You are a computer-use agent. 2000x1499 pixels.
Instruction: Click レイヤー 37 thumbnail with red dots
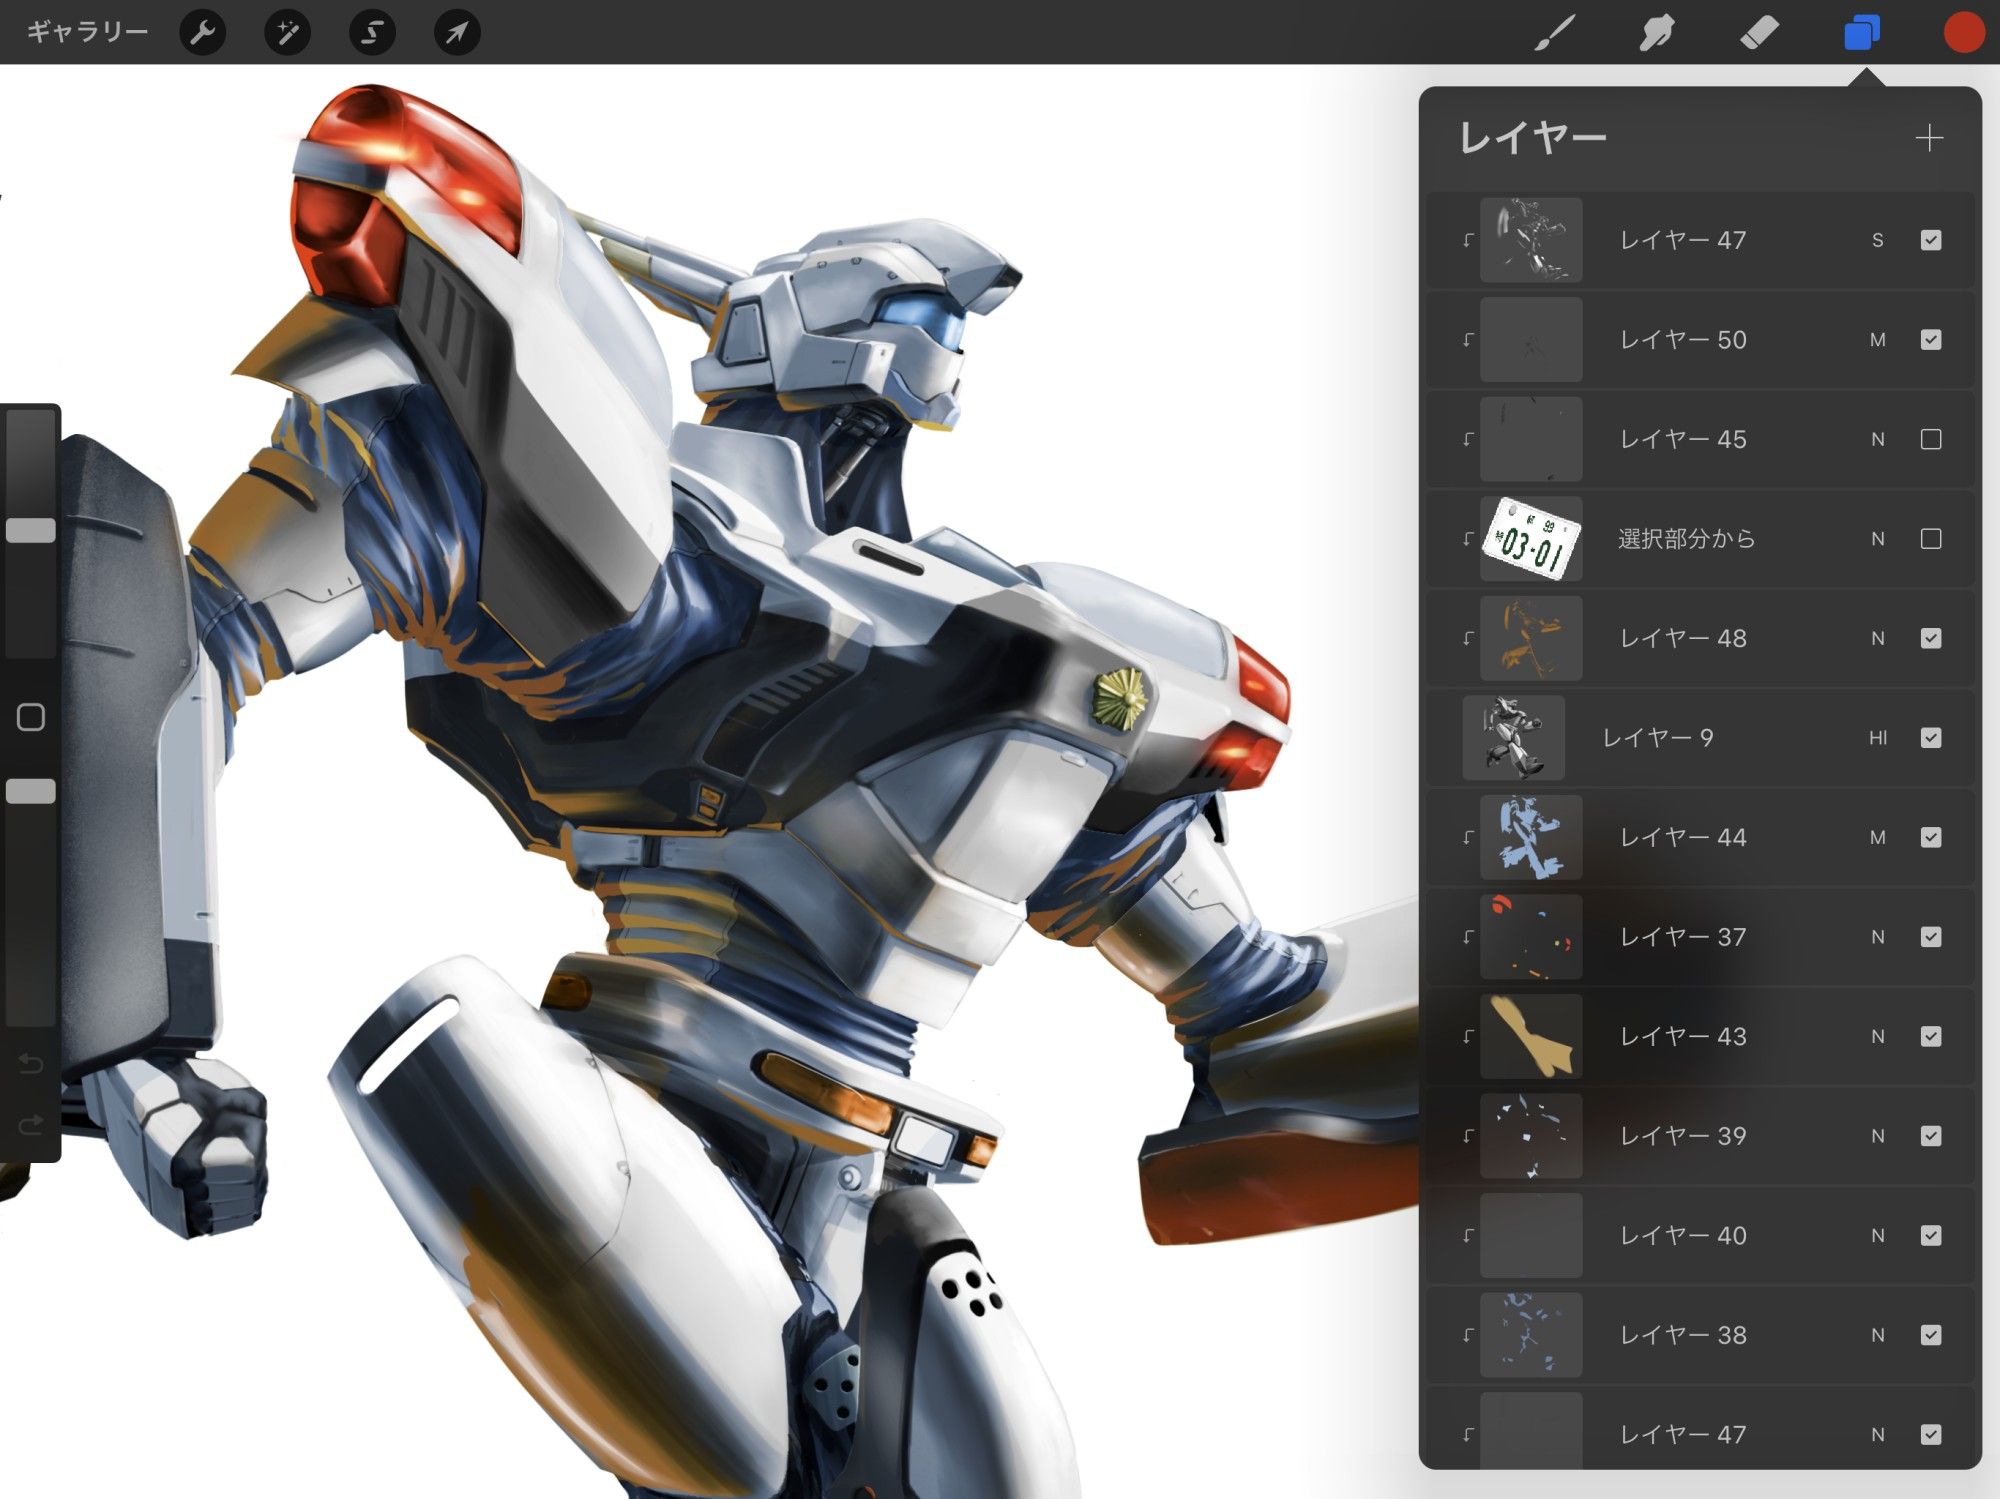click(x=1531, y=937)
